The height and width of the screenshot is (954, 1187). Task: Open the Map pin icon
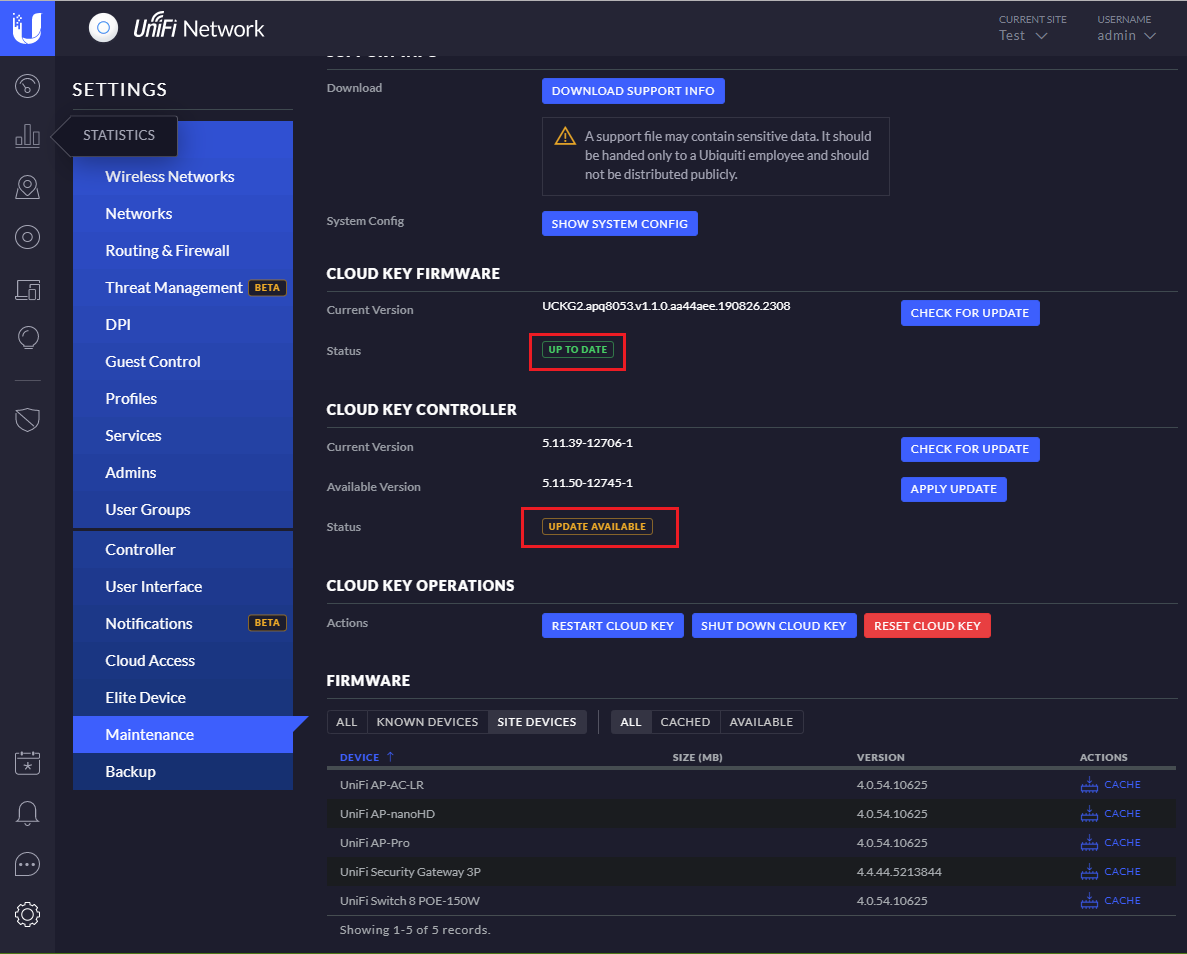point(27,187)
